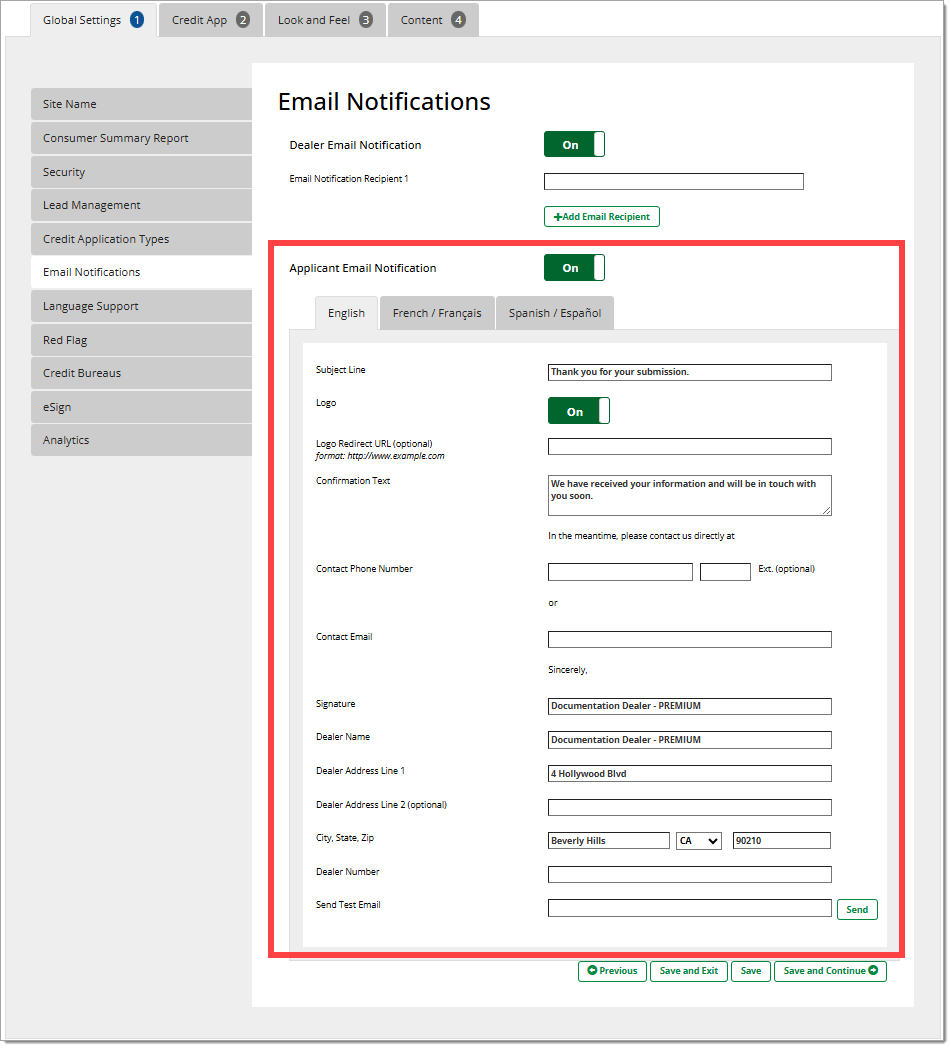Click the Add Email Recipient button

tap(601, 217)
